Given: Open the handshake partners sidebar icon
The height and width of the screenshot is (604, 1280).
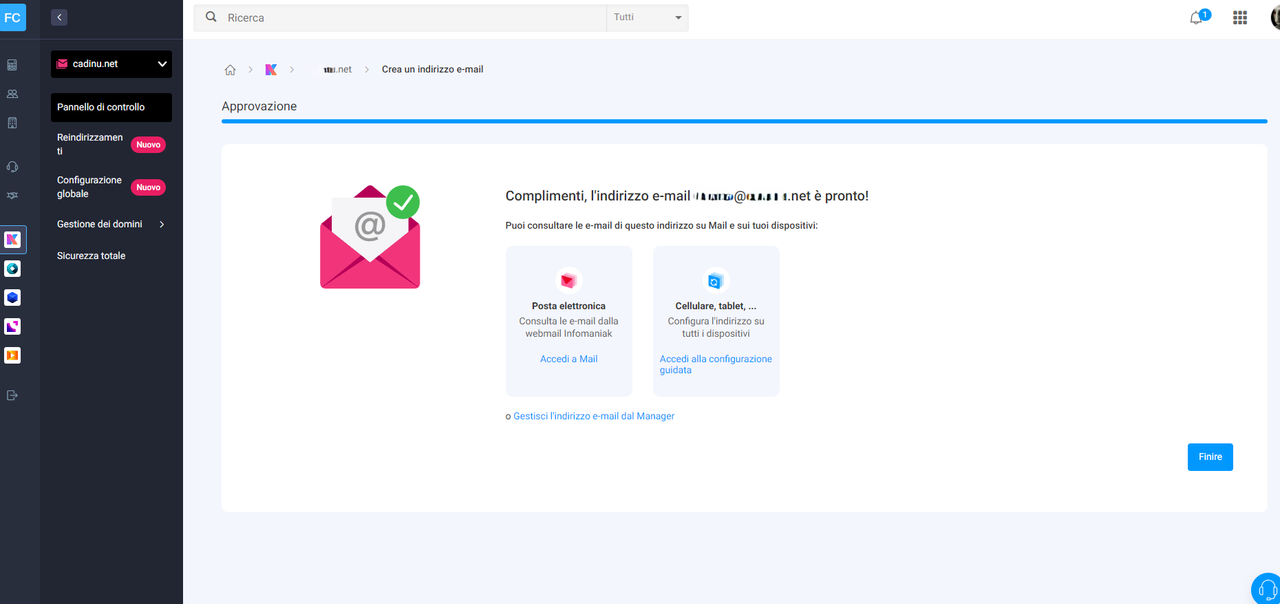Looking at the screenshot, I should 12,196.
